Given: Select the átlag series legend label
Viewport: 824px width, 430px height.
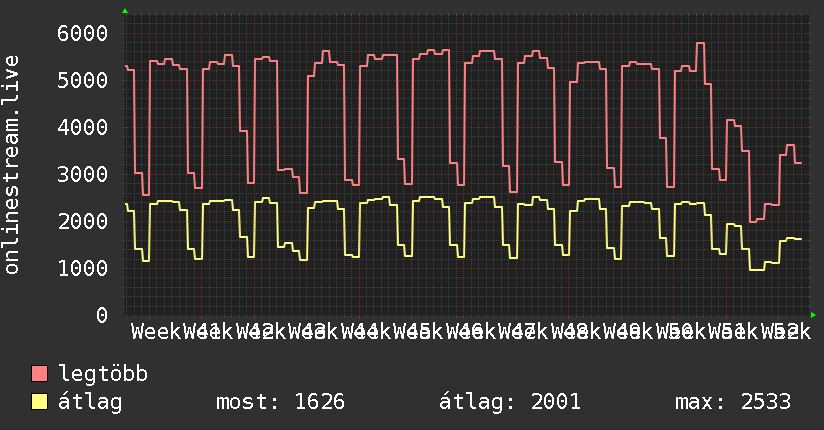Looking at the screenshot, I should click(90, 402).
